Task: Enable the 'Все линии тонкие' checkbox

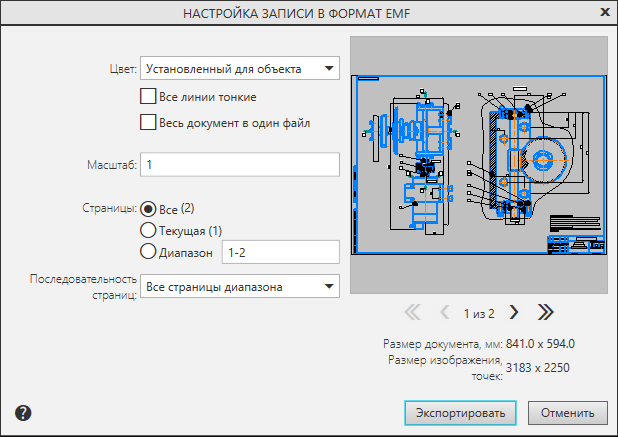Action: pos(149,97)
